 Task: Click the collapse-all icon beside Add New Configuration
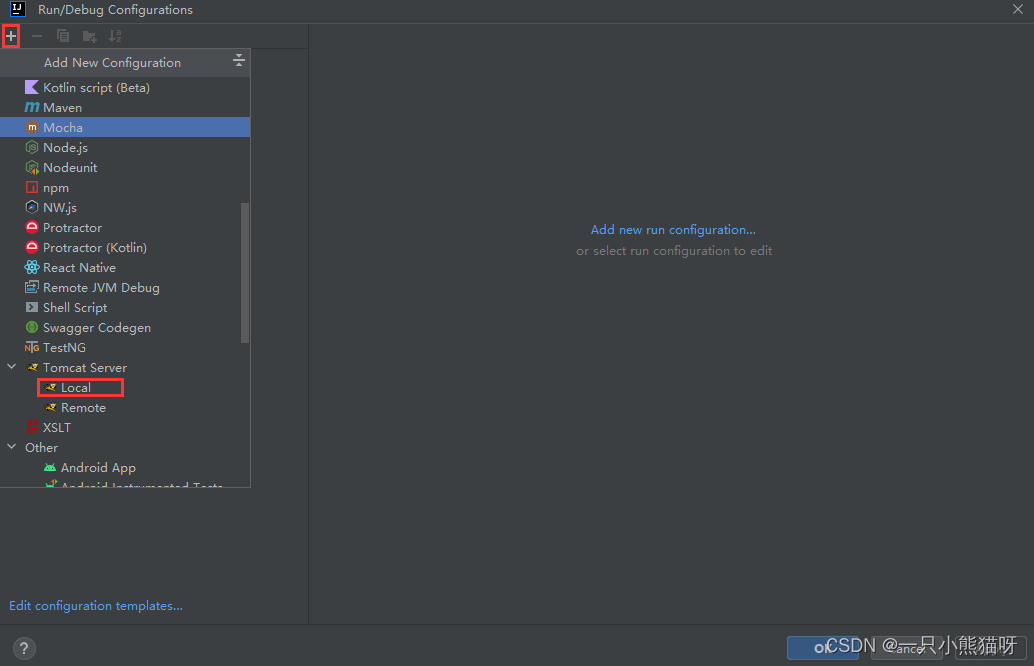pos(239,61)
